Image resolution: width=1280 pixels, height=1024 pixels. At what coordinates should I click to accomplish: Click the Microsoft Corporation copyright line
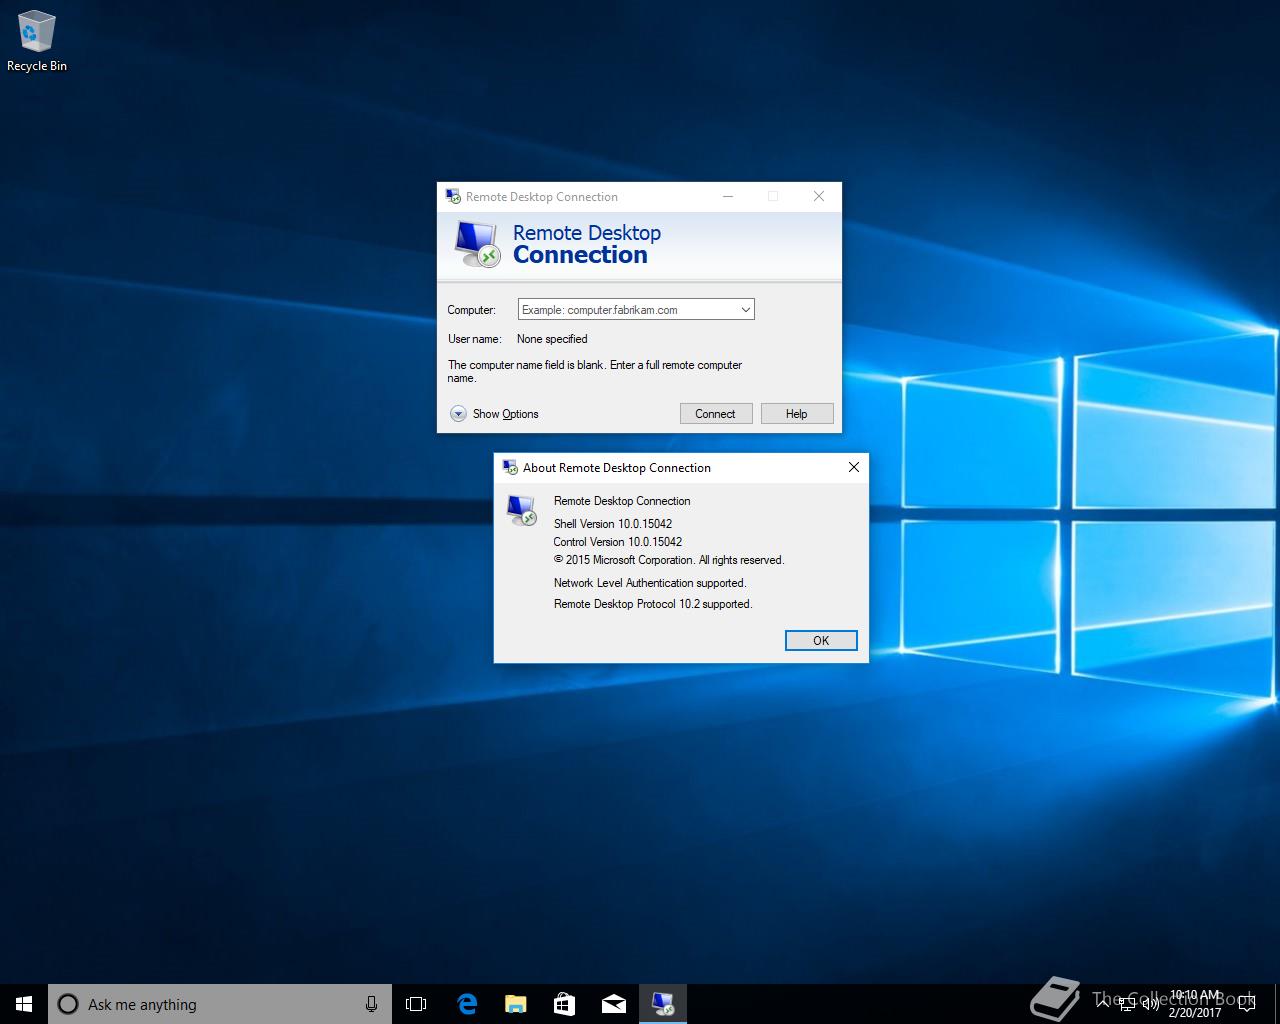tap(669, 560)
